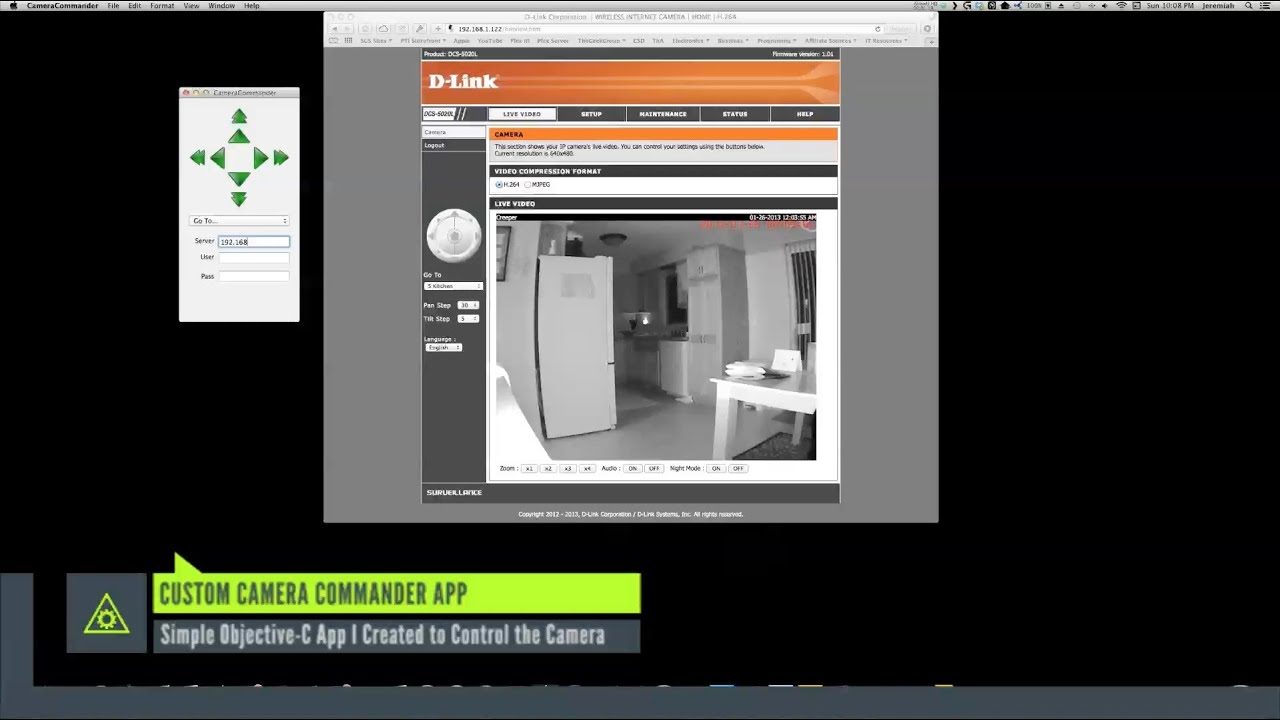This screenshot has width=1280, height=720.
Task: Tilt down fast with CameraCommander's outer down arrow
Action: tap(239, 199)
